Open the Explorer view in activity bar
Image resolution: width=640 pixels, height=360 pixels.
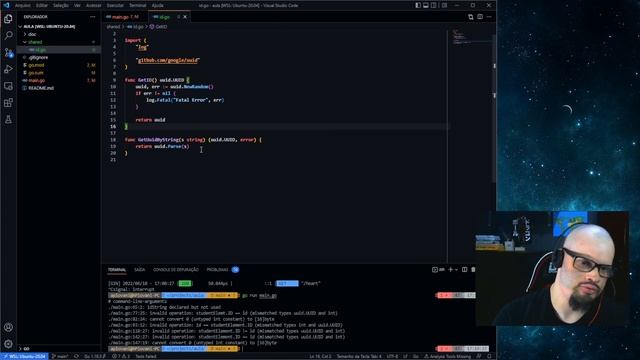pyautogui.click(x=8, y=19)
